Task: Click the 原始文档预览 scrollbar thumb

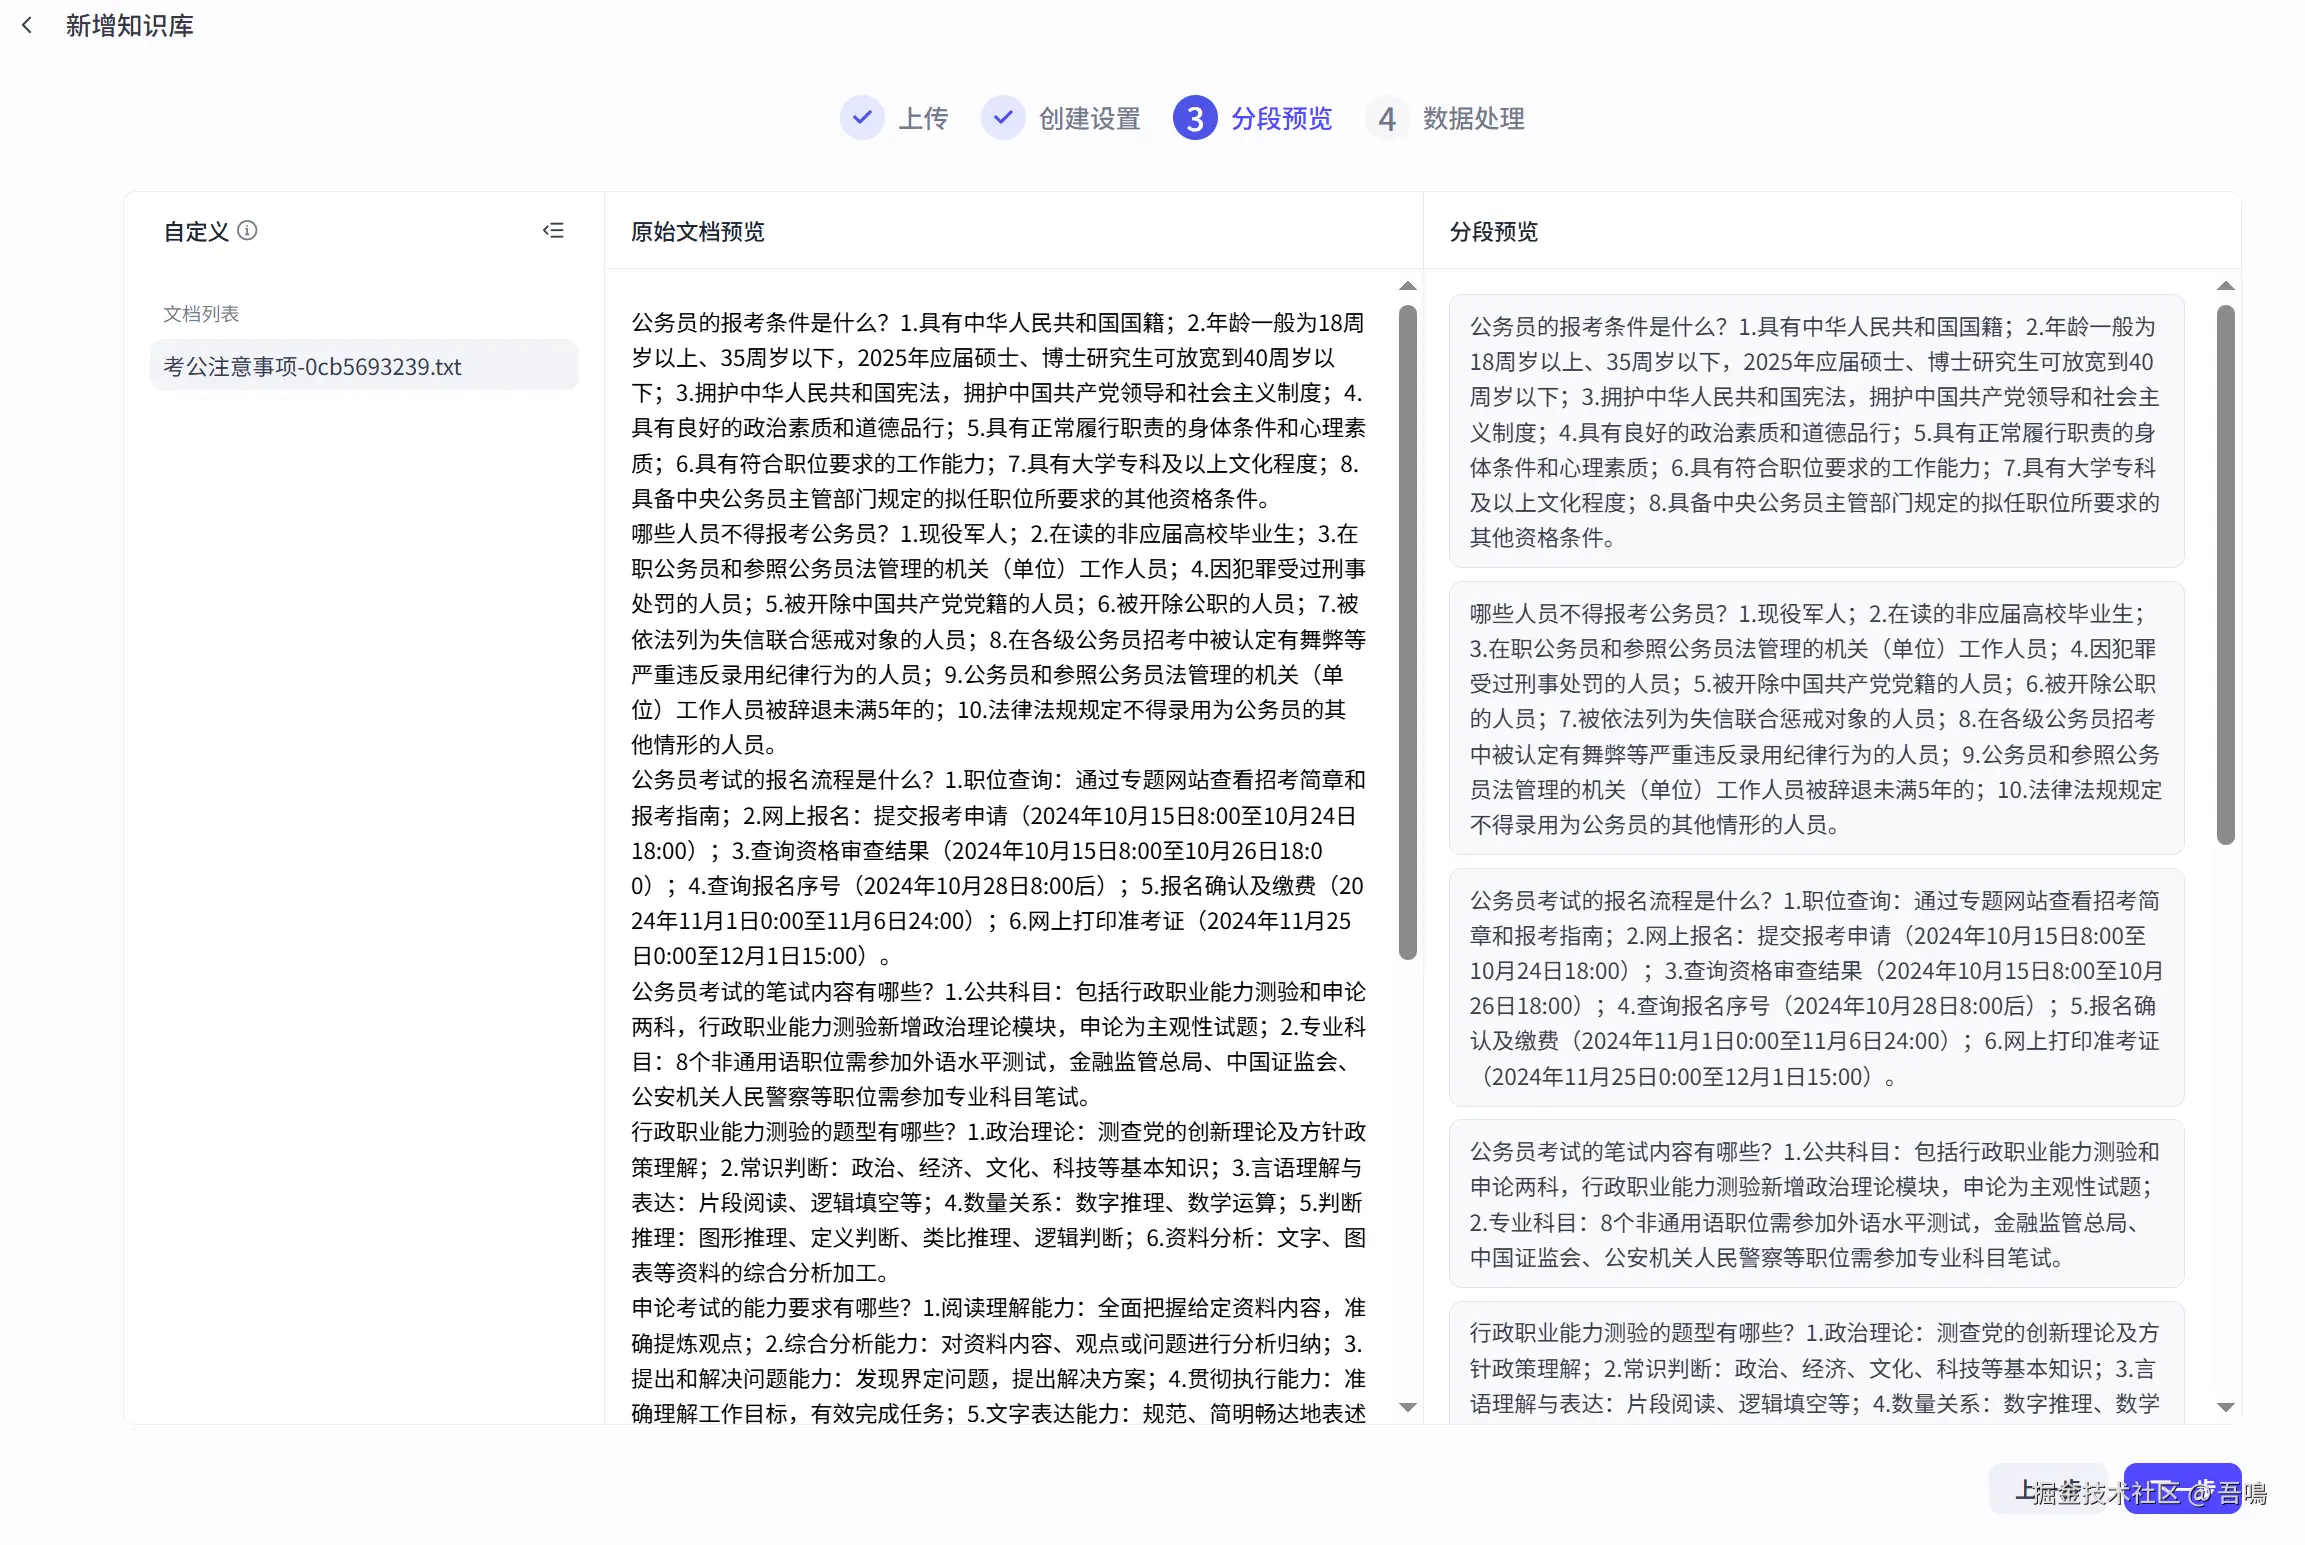Action: click(x=1408, y=630)
